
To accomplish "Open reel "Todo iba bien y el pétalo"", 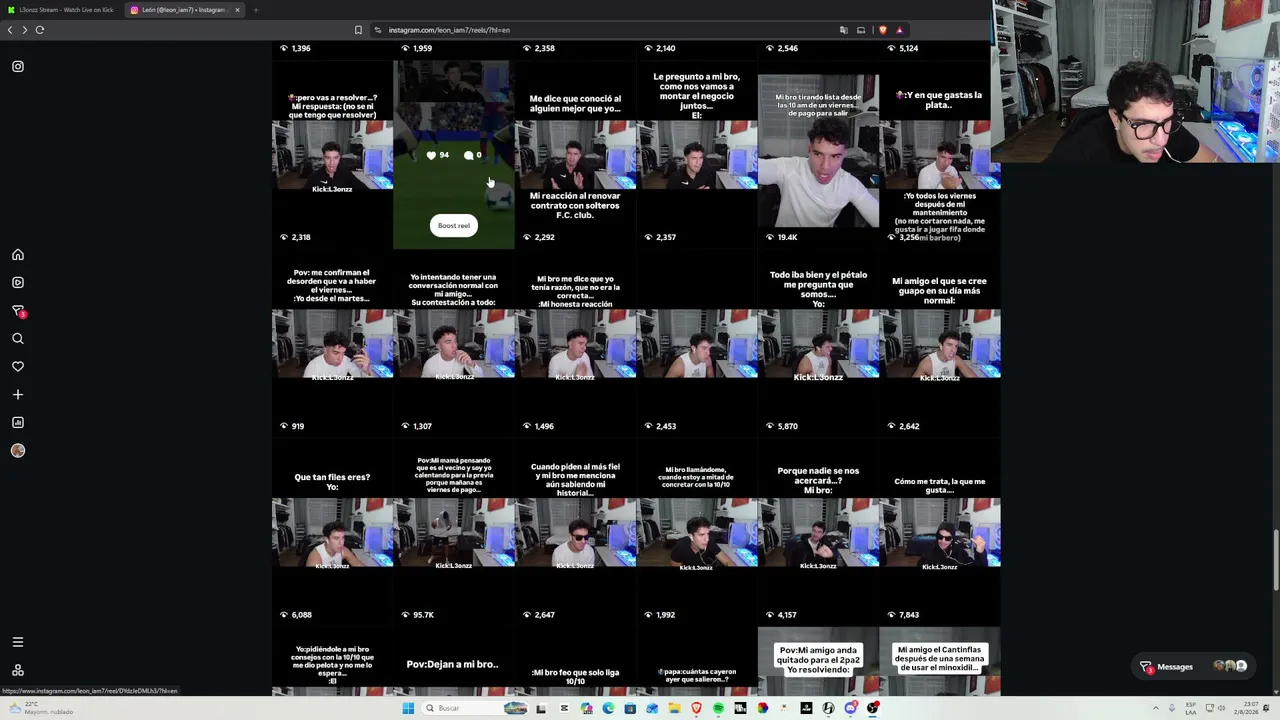I will click(x=818, y=341).
